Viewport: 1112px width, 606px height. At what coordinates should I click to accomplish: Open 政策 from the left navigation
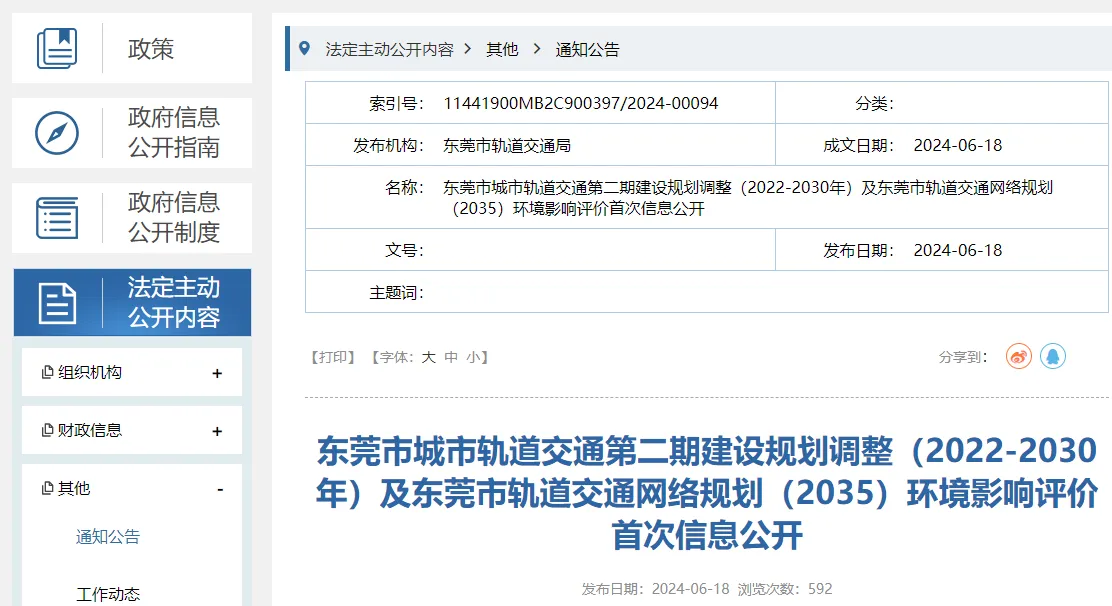(x=151, y=47)
